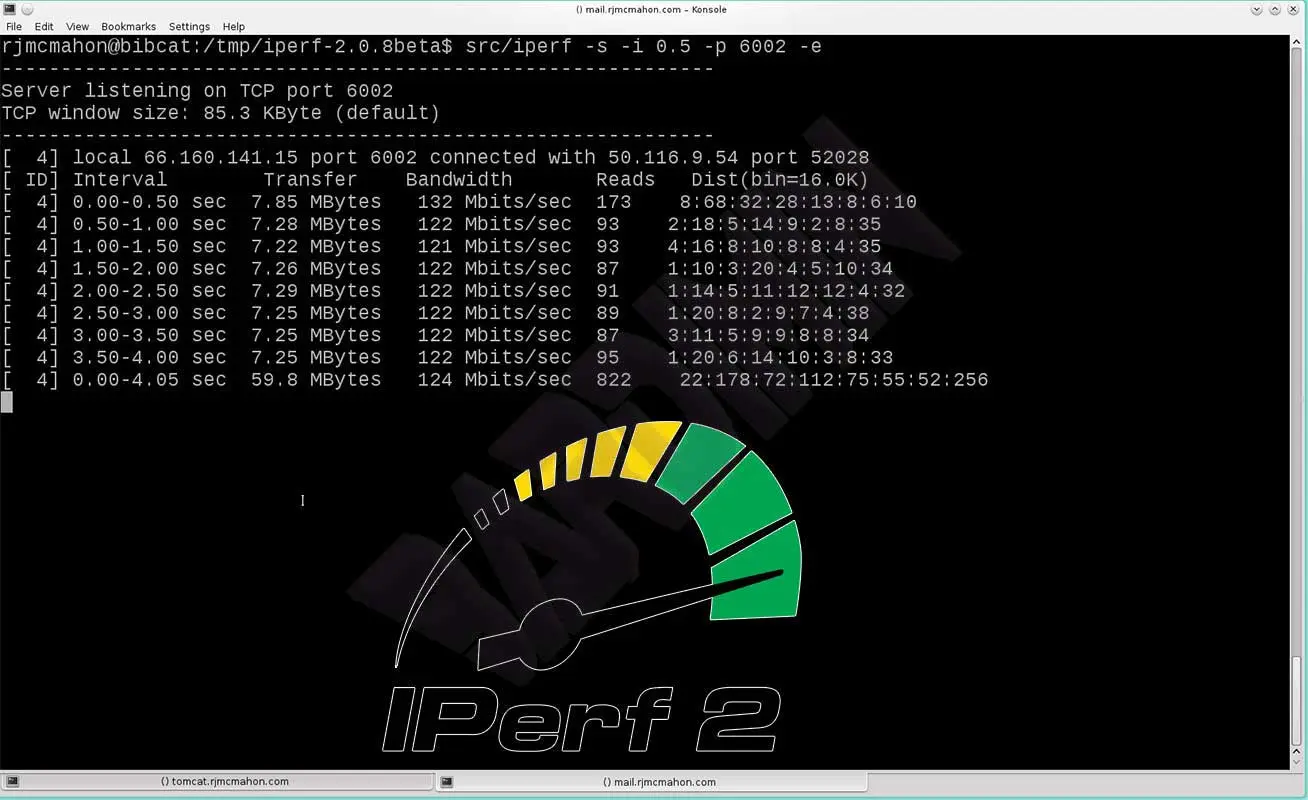Open the File menu
The height and width of the screenshot is (800, 1308).
(x=14, y=26)
